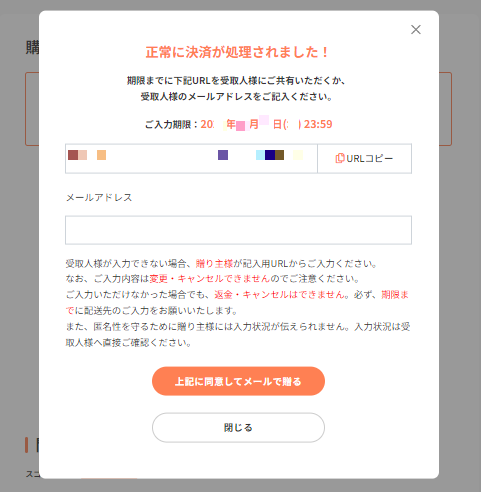Viewport: 481px width, 492px height.
Task: Click the copy icon beside URLコピー
Action: click(x=340, y=158)
